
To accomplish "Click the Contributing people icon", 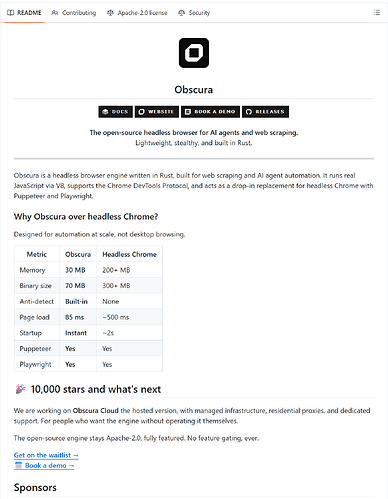I will click(55, 13).
